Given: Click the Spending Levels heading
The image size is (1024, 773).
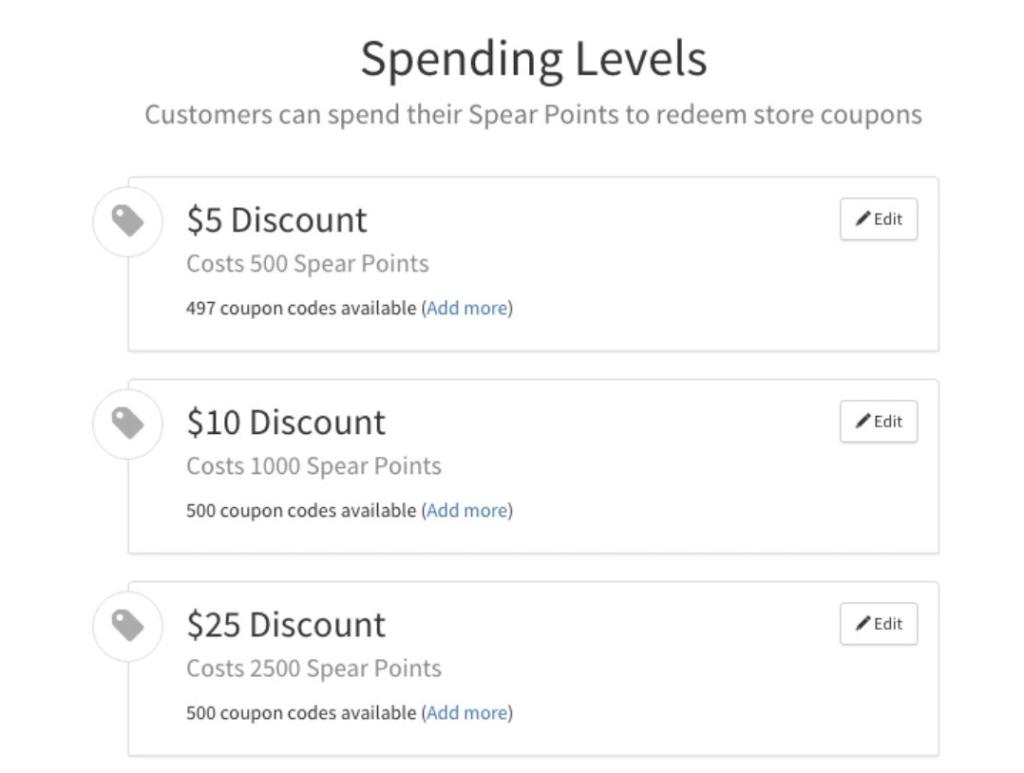Looking at the screenshot, I should (x=534, y=60).
